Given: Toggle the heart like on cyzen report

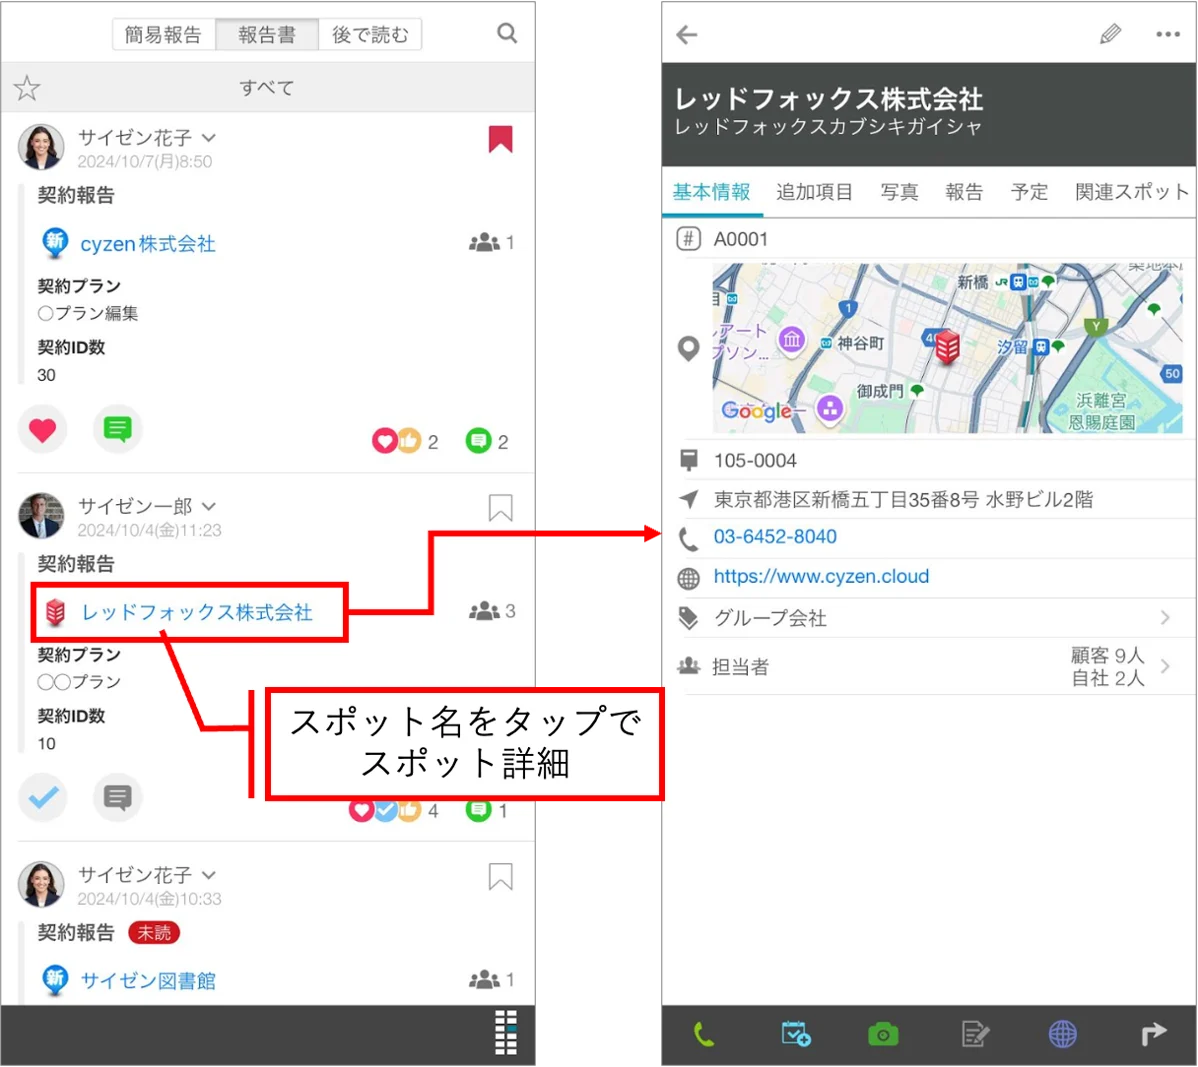Looking at the screenshot, I should [43, 430].
